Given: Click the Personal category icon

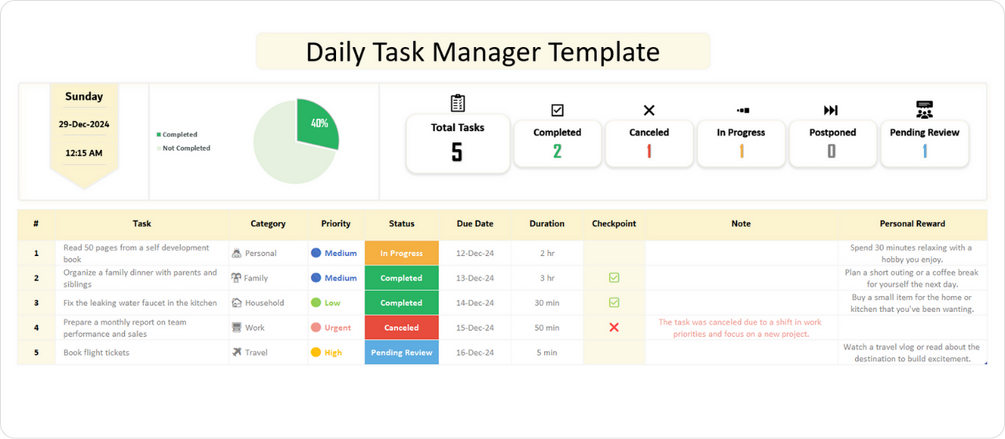Looking at the screenshot, I should pyautogui.click(x=237, y=253).
